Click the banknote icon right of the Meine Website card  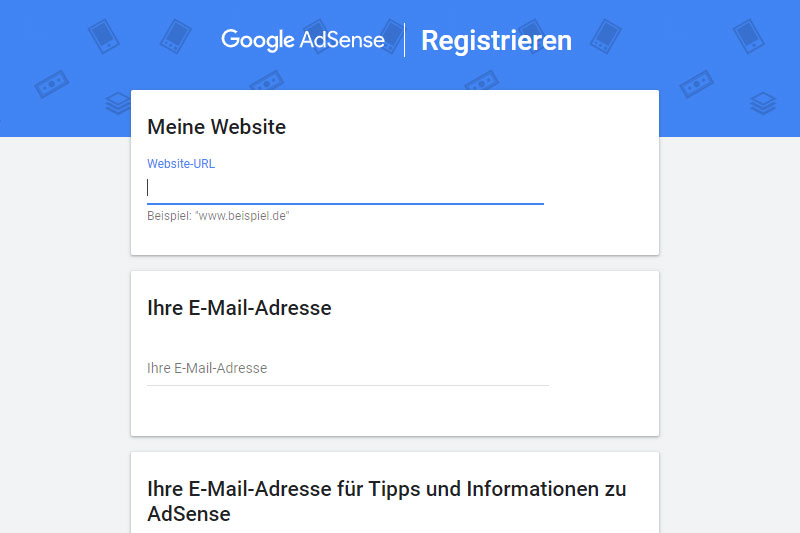click(x=696, y=84)
